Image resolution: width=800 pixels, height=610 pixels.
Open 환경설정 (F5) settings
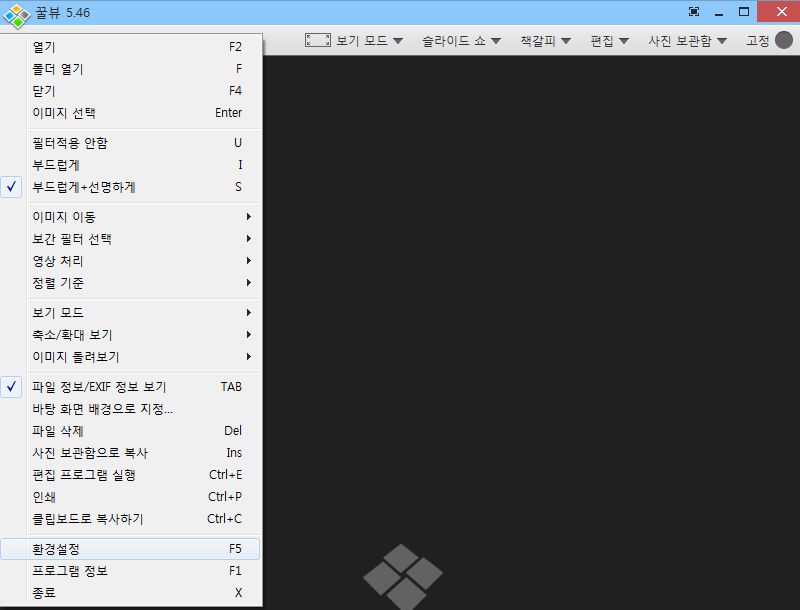click(131, 549)
